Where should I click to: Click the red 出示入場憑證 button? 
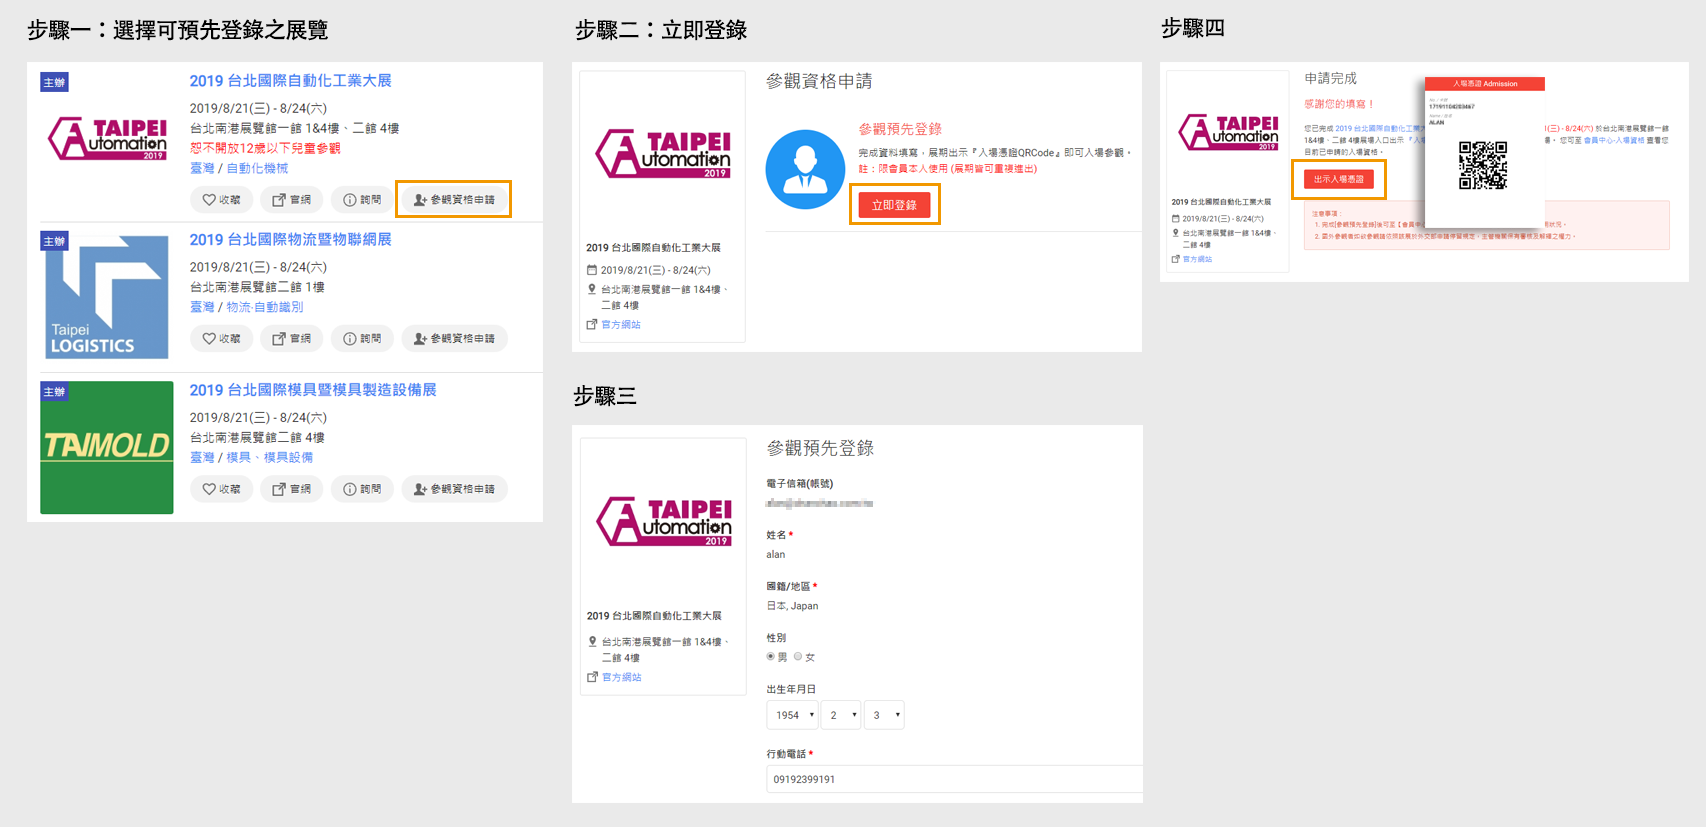pos(1338,179)
